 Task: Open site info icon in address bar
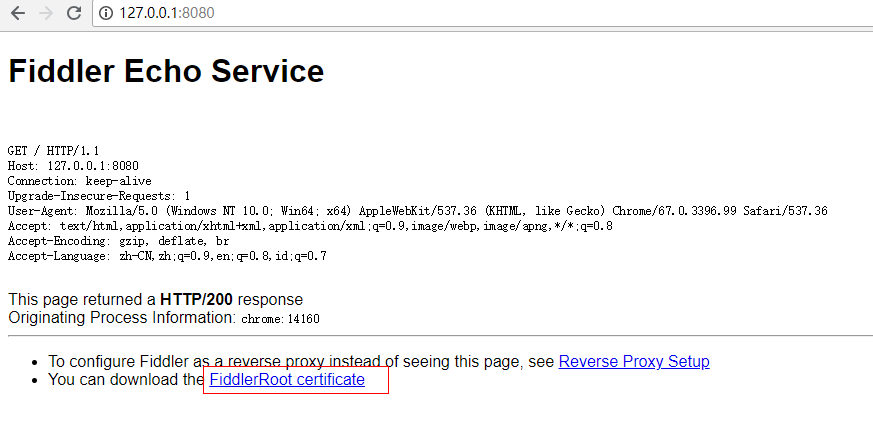(x=106, y=13)
